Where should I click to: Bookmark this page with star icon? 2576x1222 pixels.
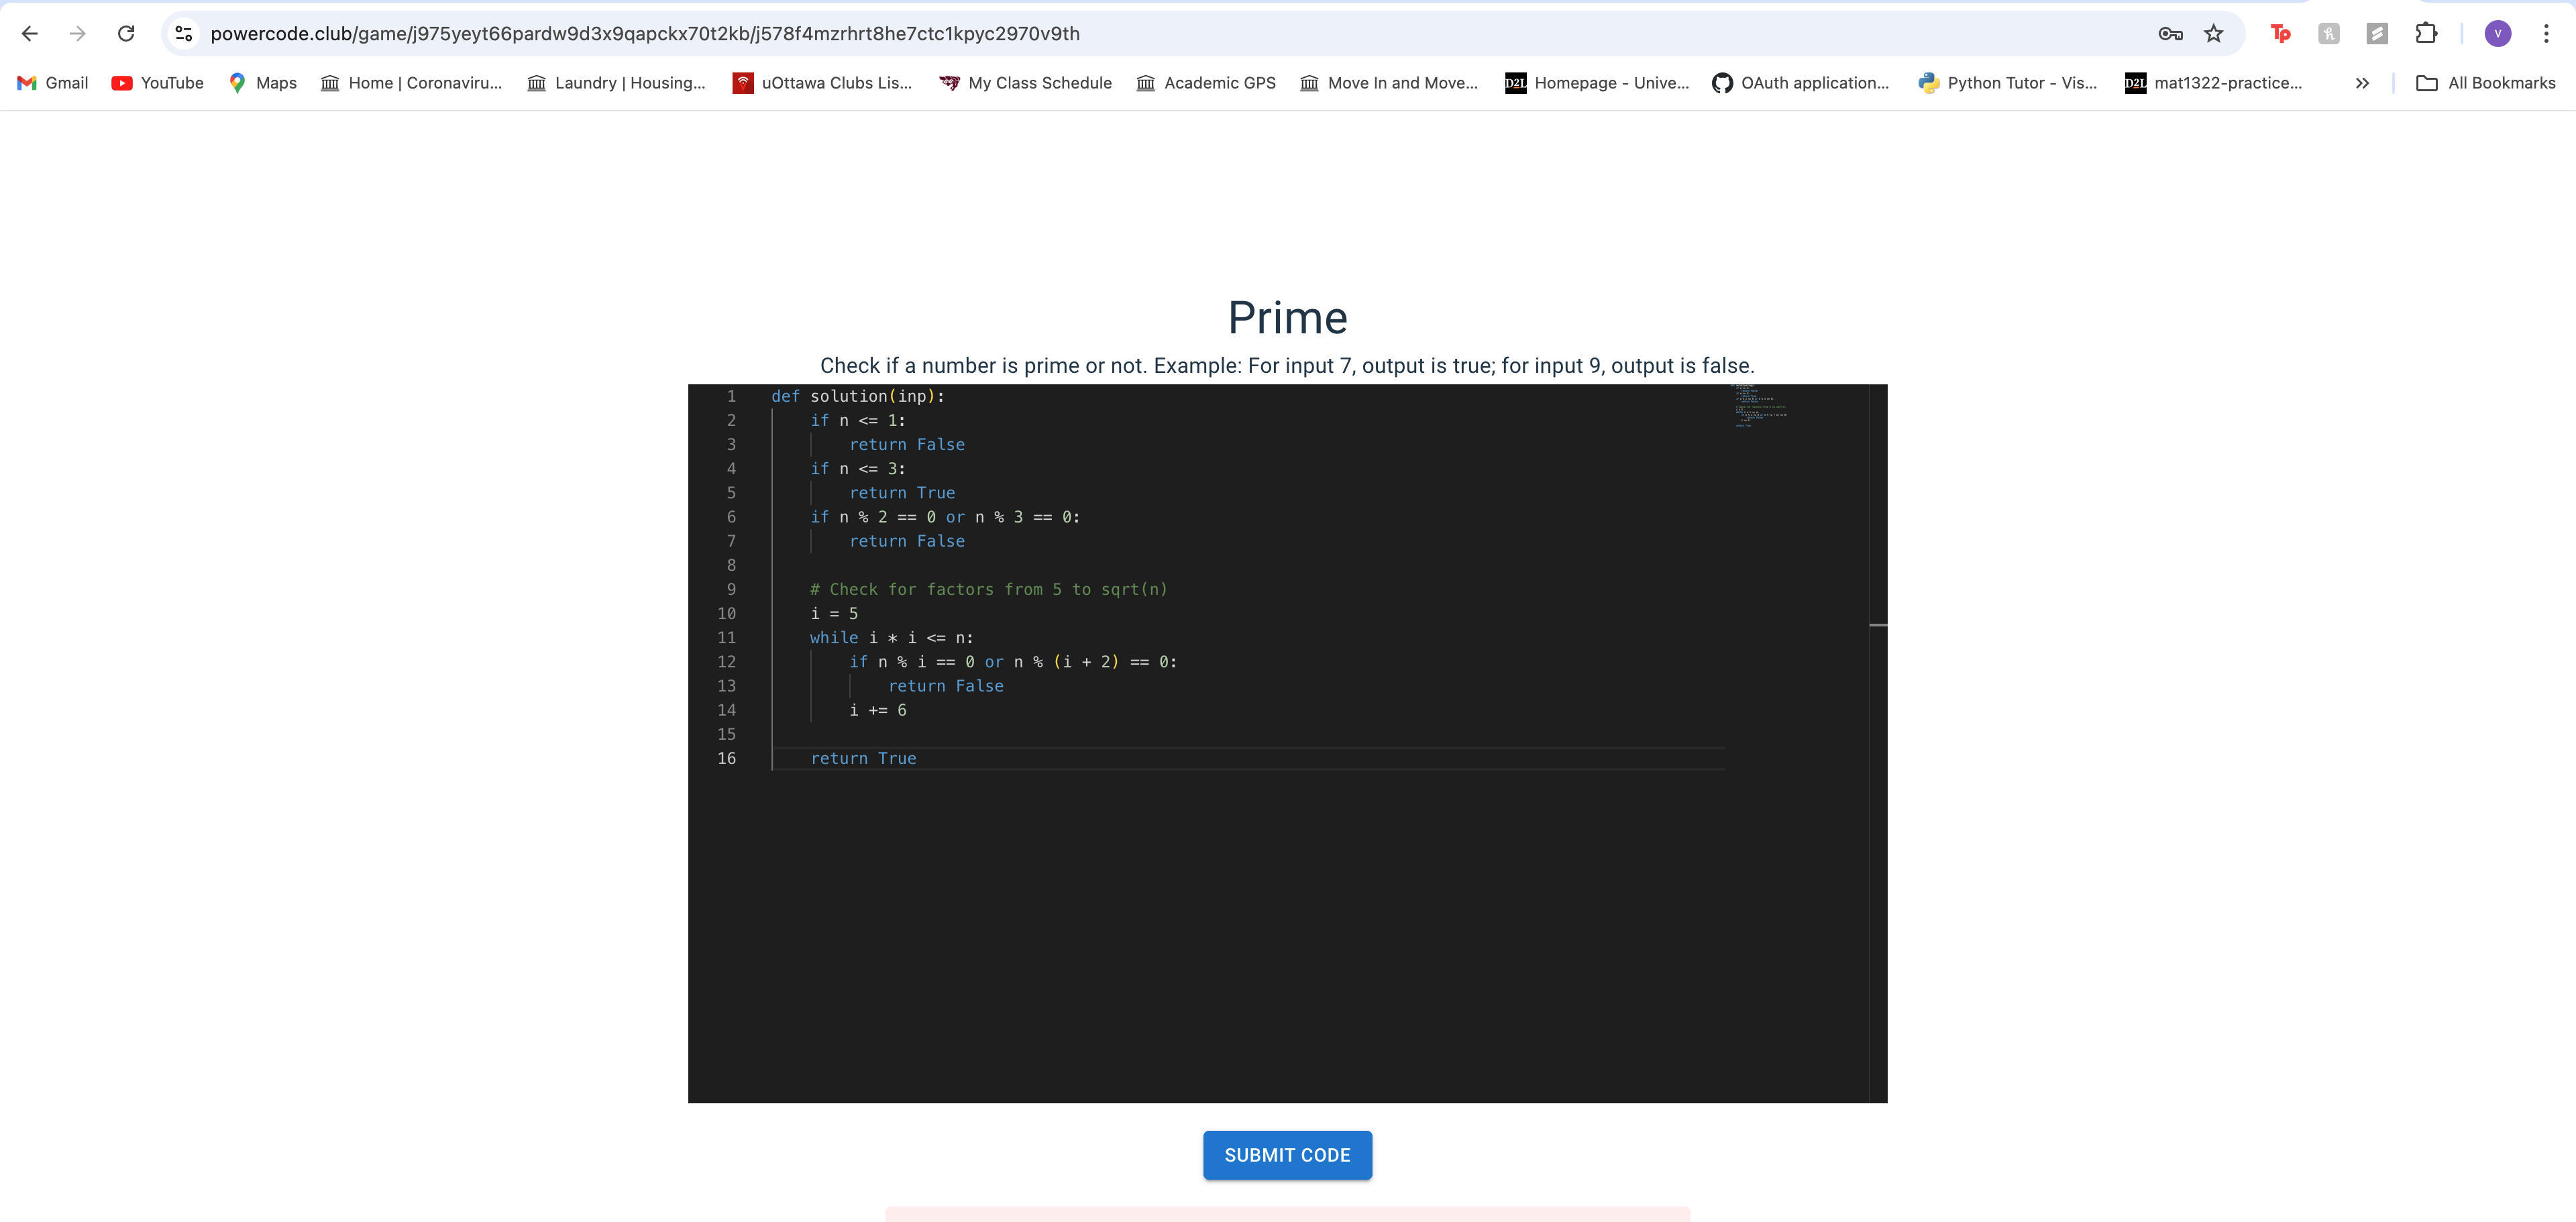pos(2213,34)
